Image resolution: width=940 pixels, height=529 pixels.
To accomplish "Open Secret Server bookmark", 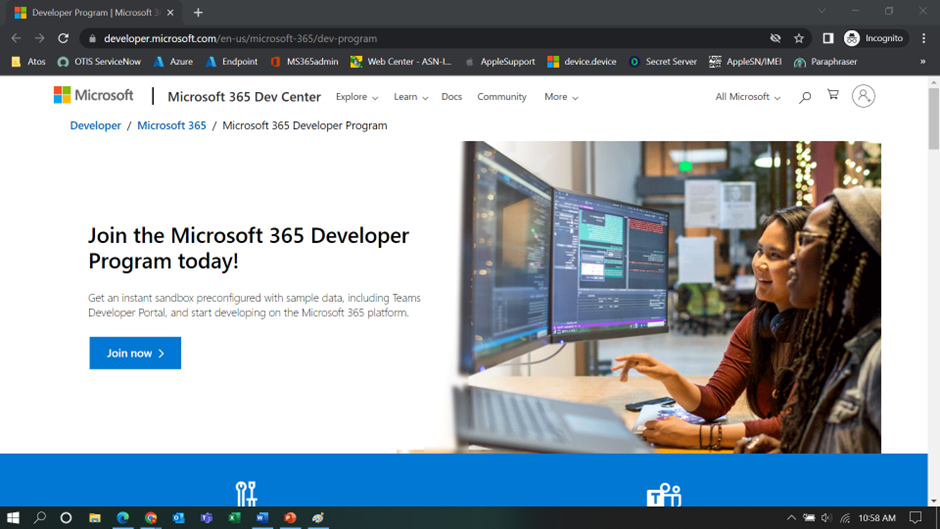I will [662, 62].
